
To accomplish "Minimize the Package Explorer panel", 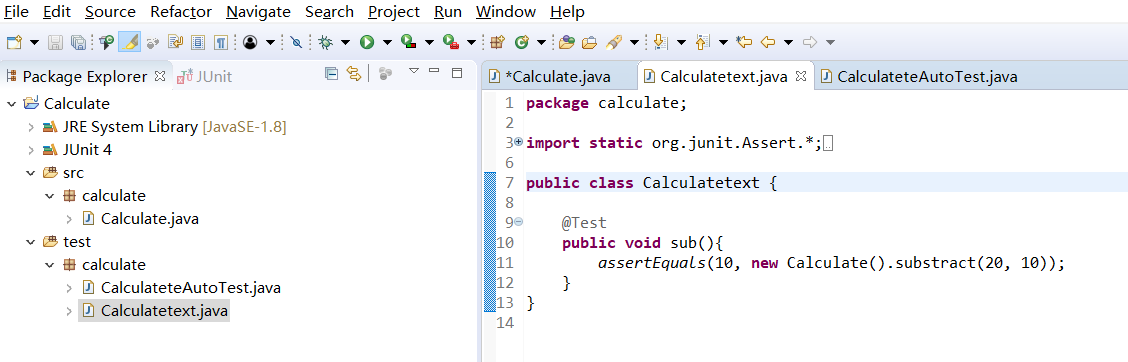I will point(434,71).
